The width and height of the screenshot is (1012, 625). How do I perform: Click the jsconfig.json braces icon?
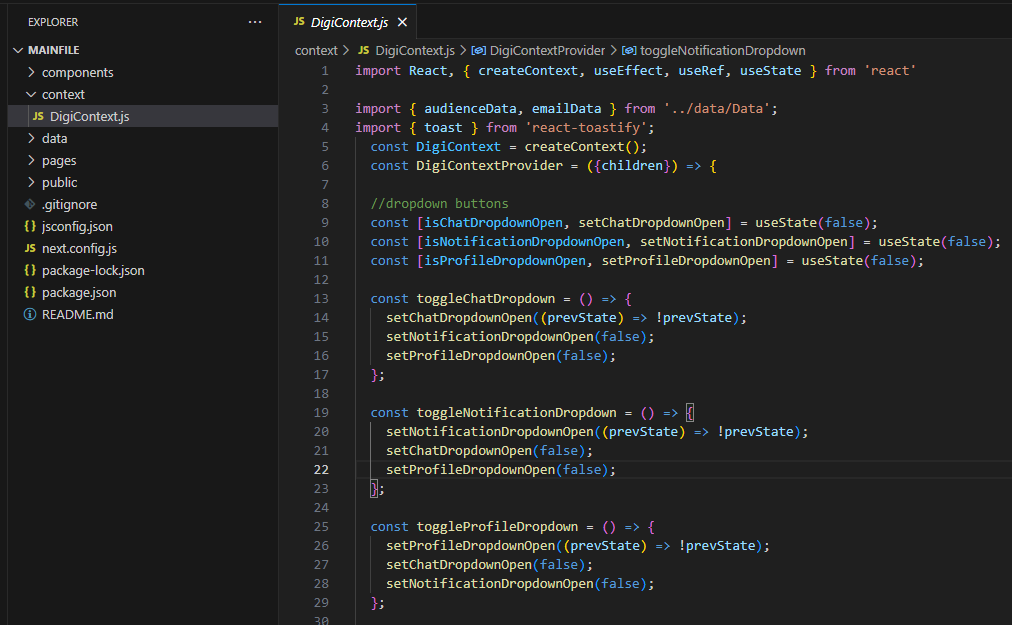click(30, 226)
